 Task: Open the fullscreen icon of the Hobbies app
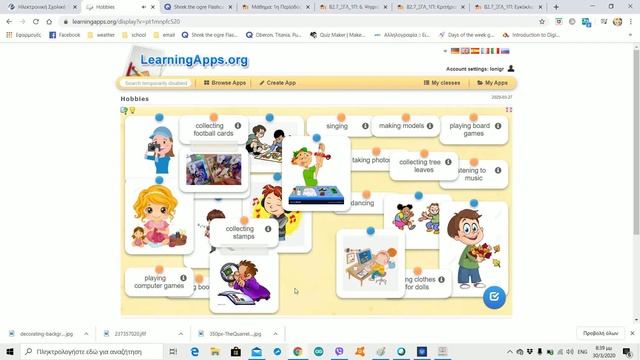509,110
